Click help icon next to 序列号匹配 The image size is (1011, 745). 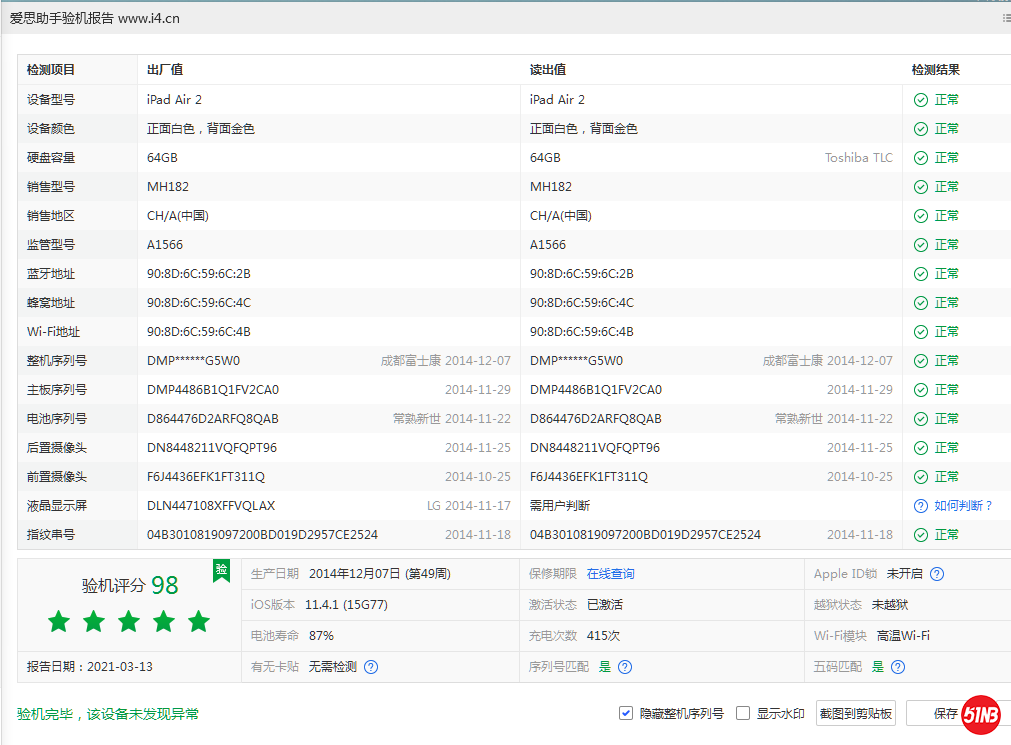[625, 667]
